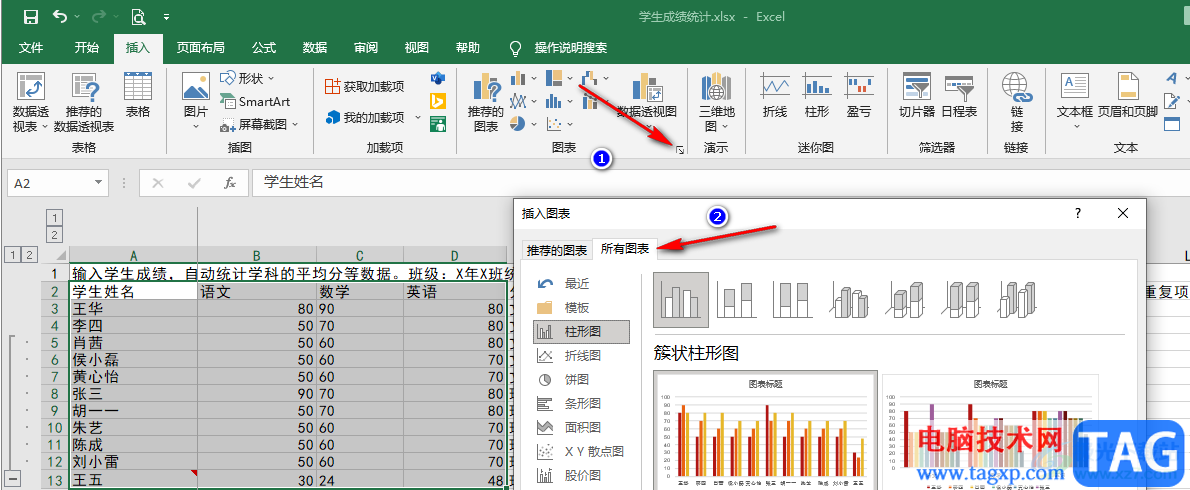The width and height of the screenshot is (1190, 490).
Task: Open the 视图 ribbon tab
Action: (416, 48)
